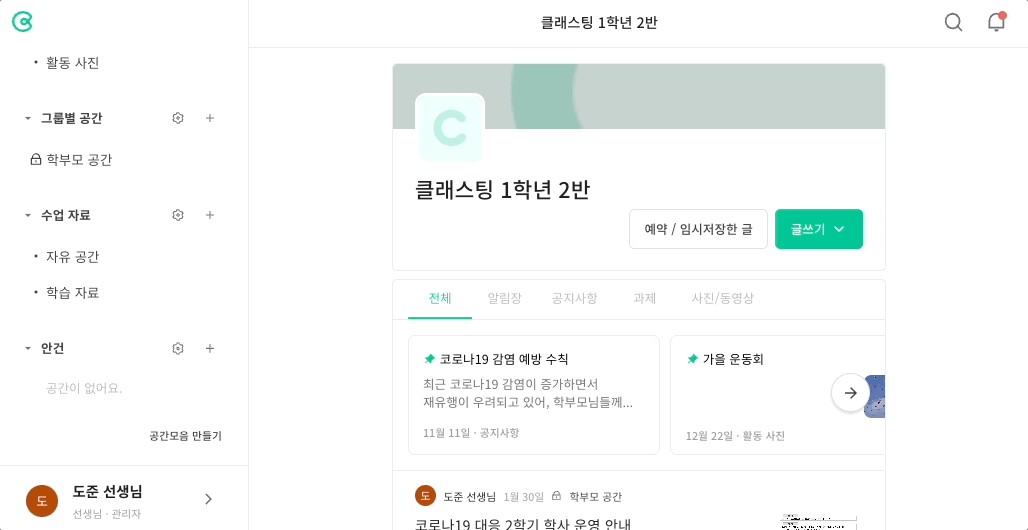Click the Classting logo icon
This screenshot has width=1028, height=530.
coord(22,22)
